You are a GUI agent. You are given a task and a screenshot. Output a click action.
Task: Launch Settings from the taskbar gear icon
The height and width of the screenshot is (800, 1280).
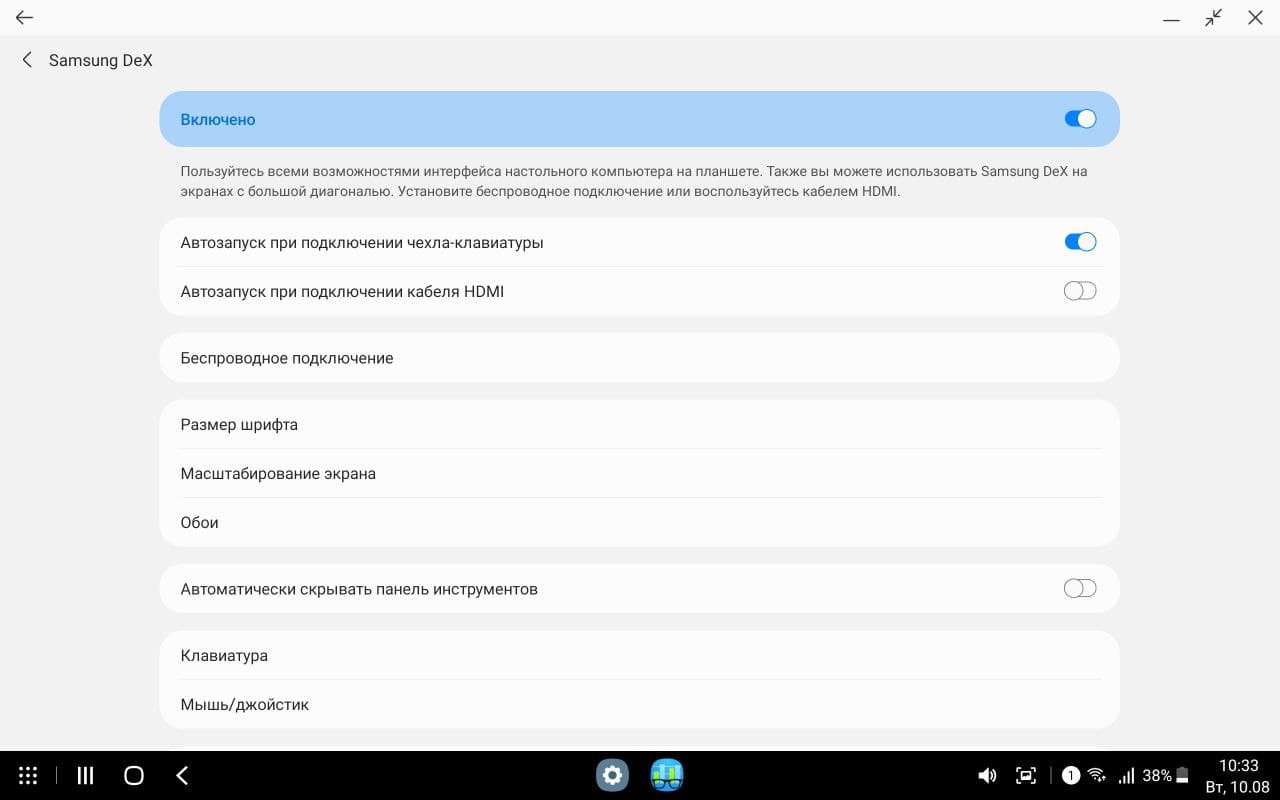click(612, 775)
